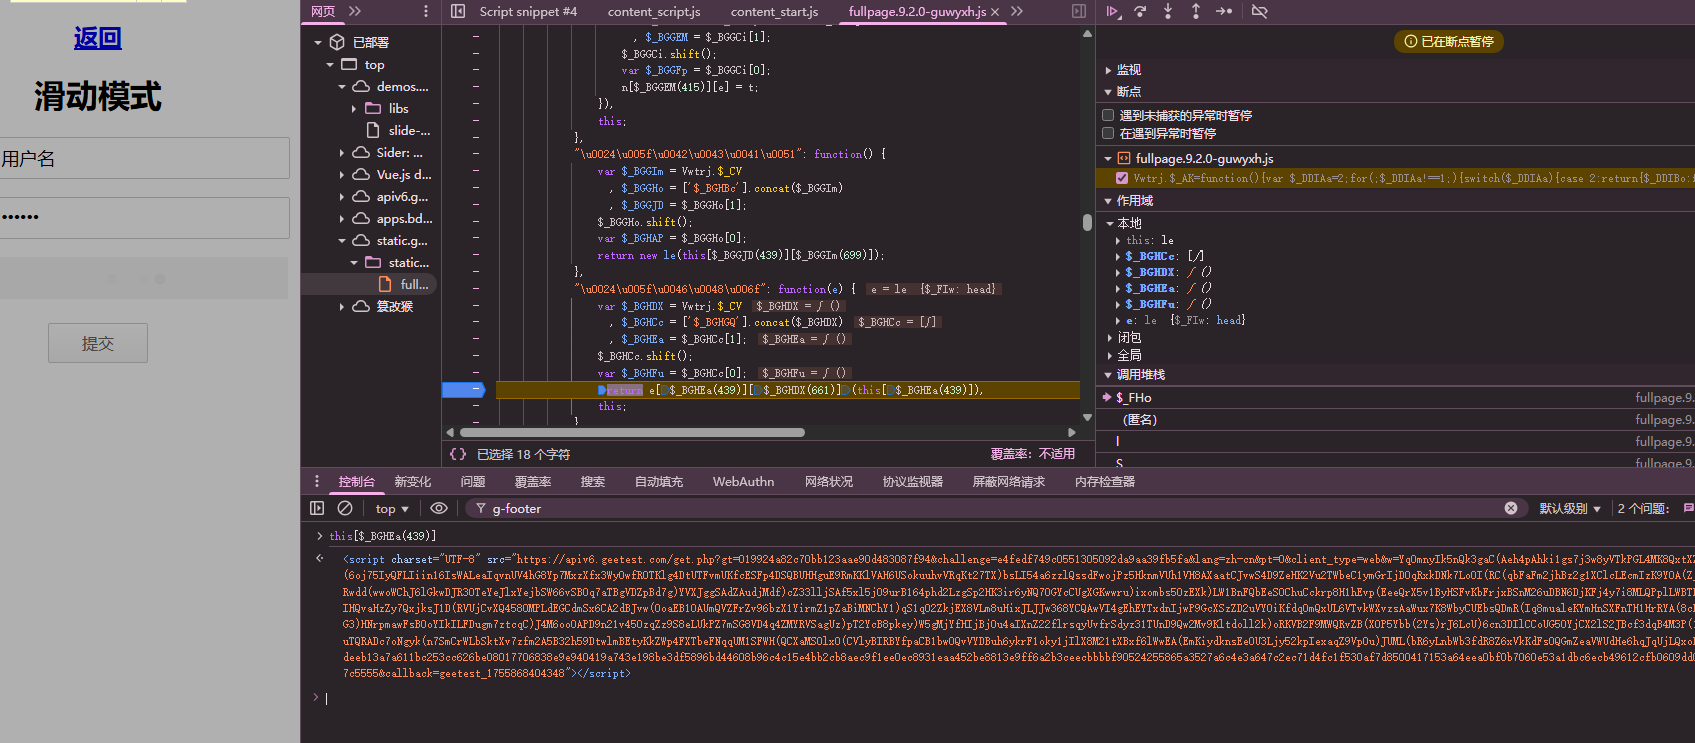The width and height of the screenshot is (1695, 743).
Task: Collapse the 调用堆栈 section
Action: point(1108,375)
